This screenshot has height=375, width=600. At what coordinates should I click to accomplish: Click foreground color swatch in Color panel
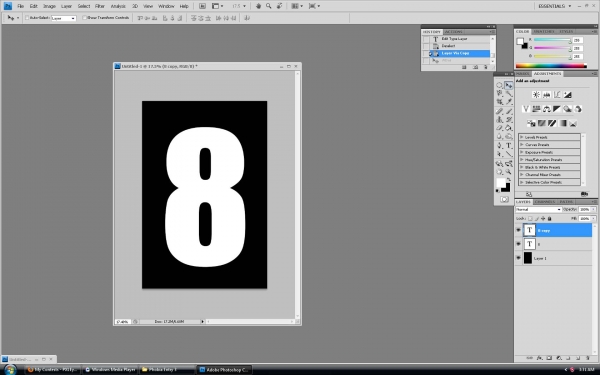coord(520,41)
